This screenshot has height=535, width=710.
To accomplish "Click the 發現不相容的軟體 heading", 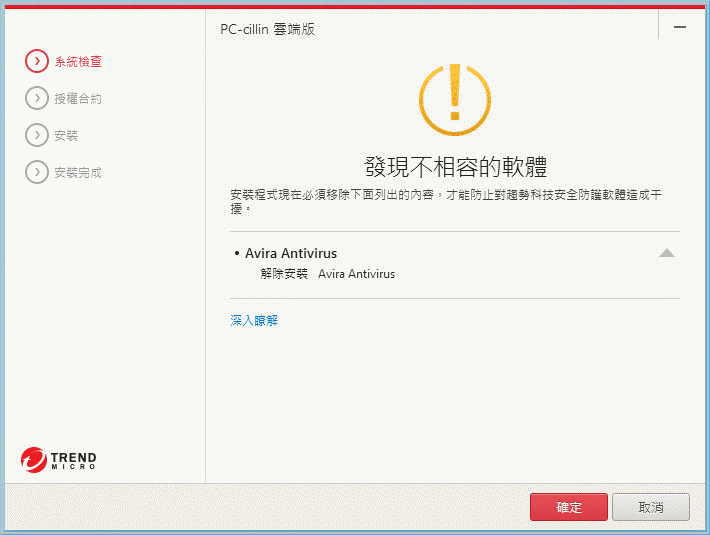I will (x=455, y=166).
